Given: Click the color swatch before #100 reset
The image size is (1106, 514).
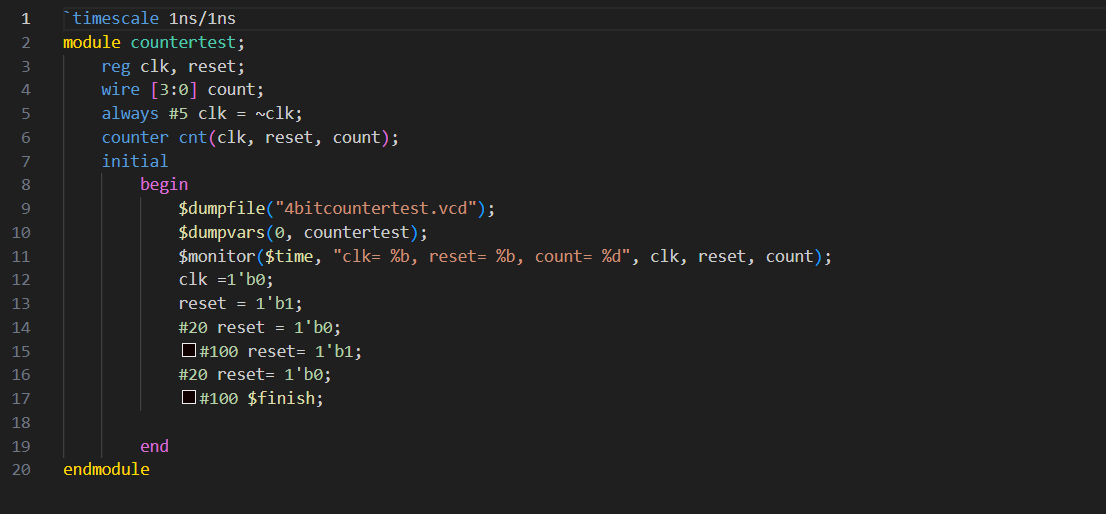Looking at the screenshot, I should tap(188, 350).
